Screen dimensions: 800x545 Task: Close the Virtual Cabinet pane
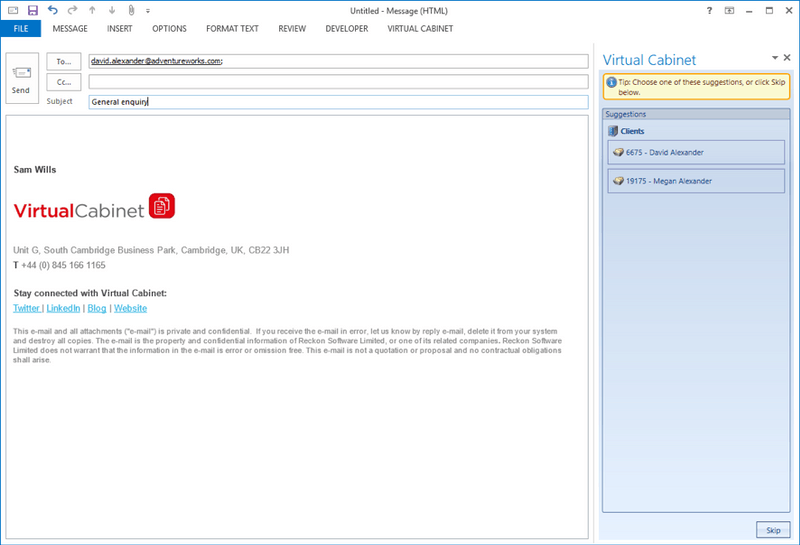787,58
